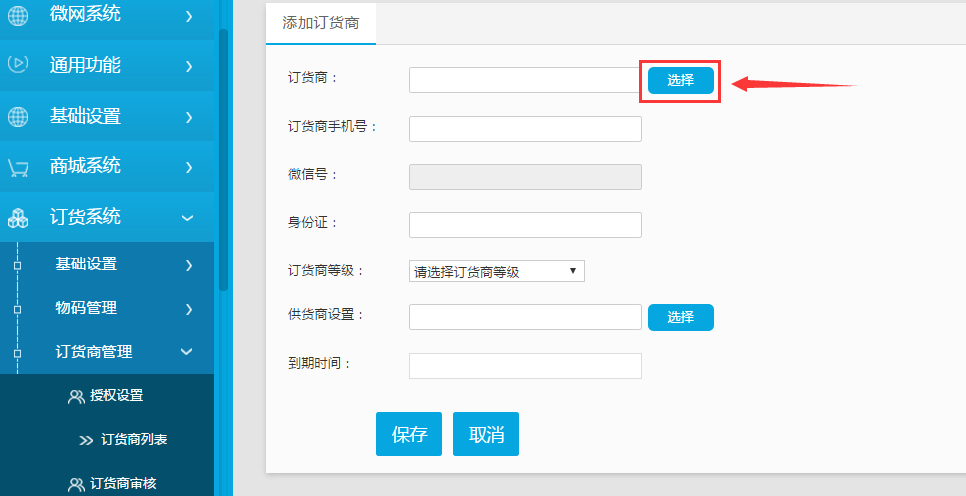Click the 取消 button
Screen dimensions: 966x496
coord(486,434)
